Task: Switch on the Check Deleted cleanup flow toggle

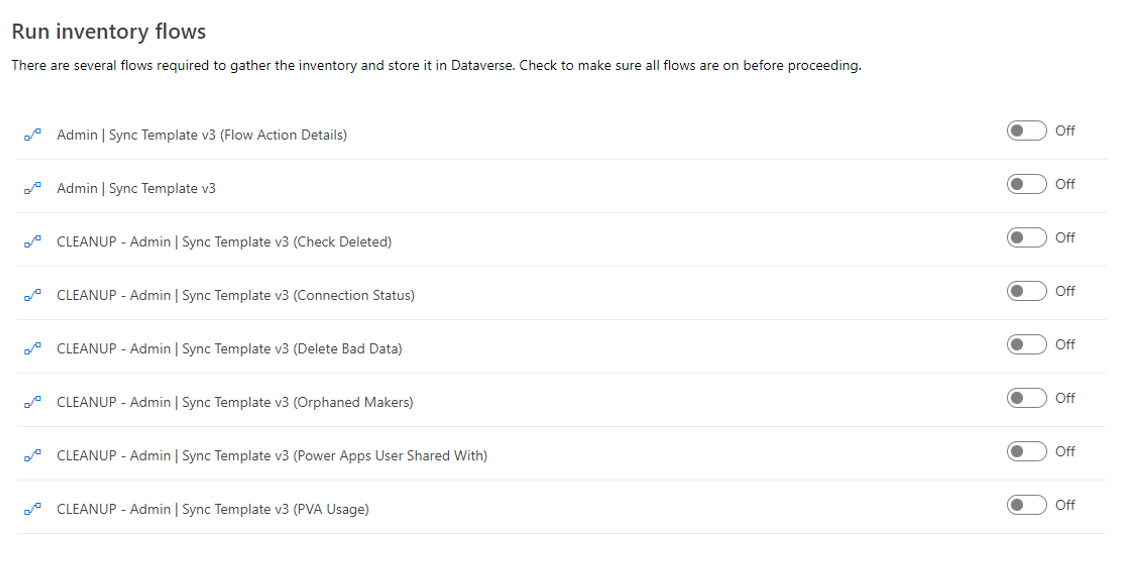Action: [x=1026, y=238]
